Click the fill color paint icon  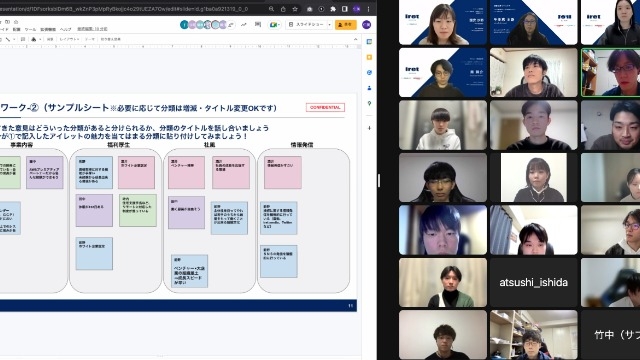pos(33,39)
